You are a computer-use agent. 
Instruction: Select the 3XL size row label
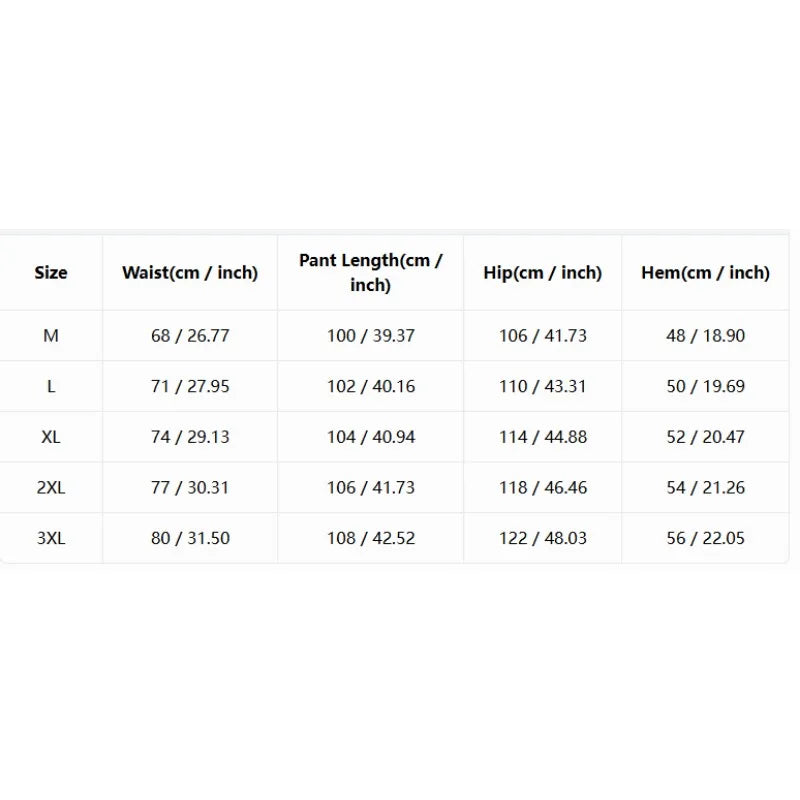[51, 538]
